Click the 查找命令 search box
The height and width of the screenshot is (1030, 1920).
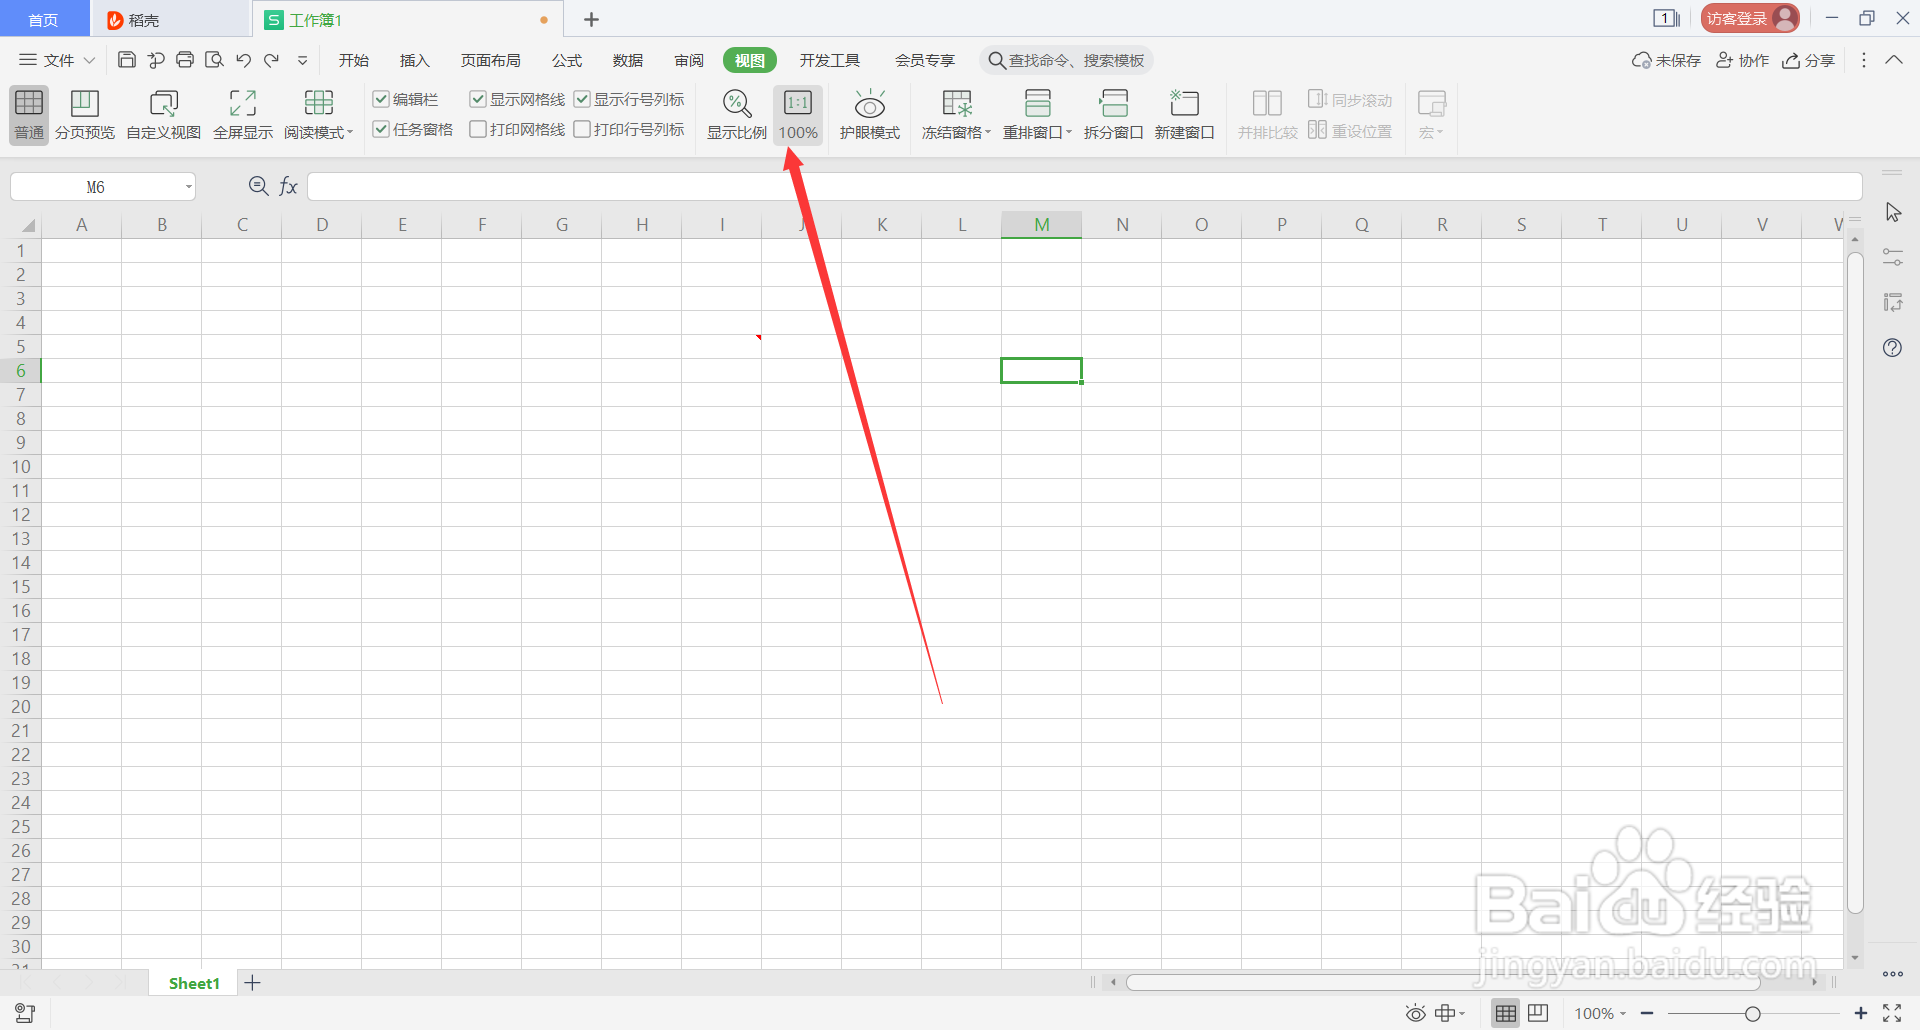point(1066,60)
